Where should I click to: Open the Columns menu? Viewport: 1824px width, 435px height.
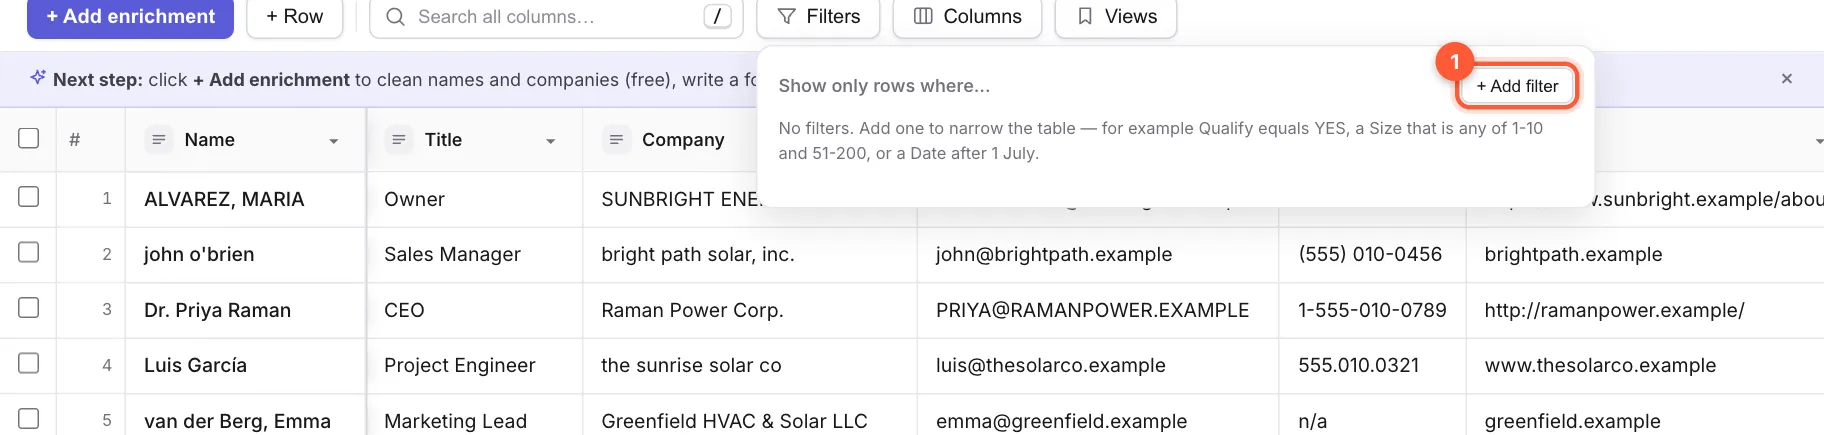(x=967, y=17)
